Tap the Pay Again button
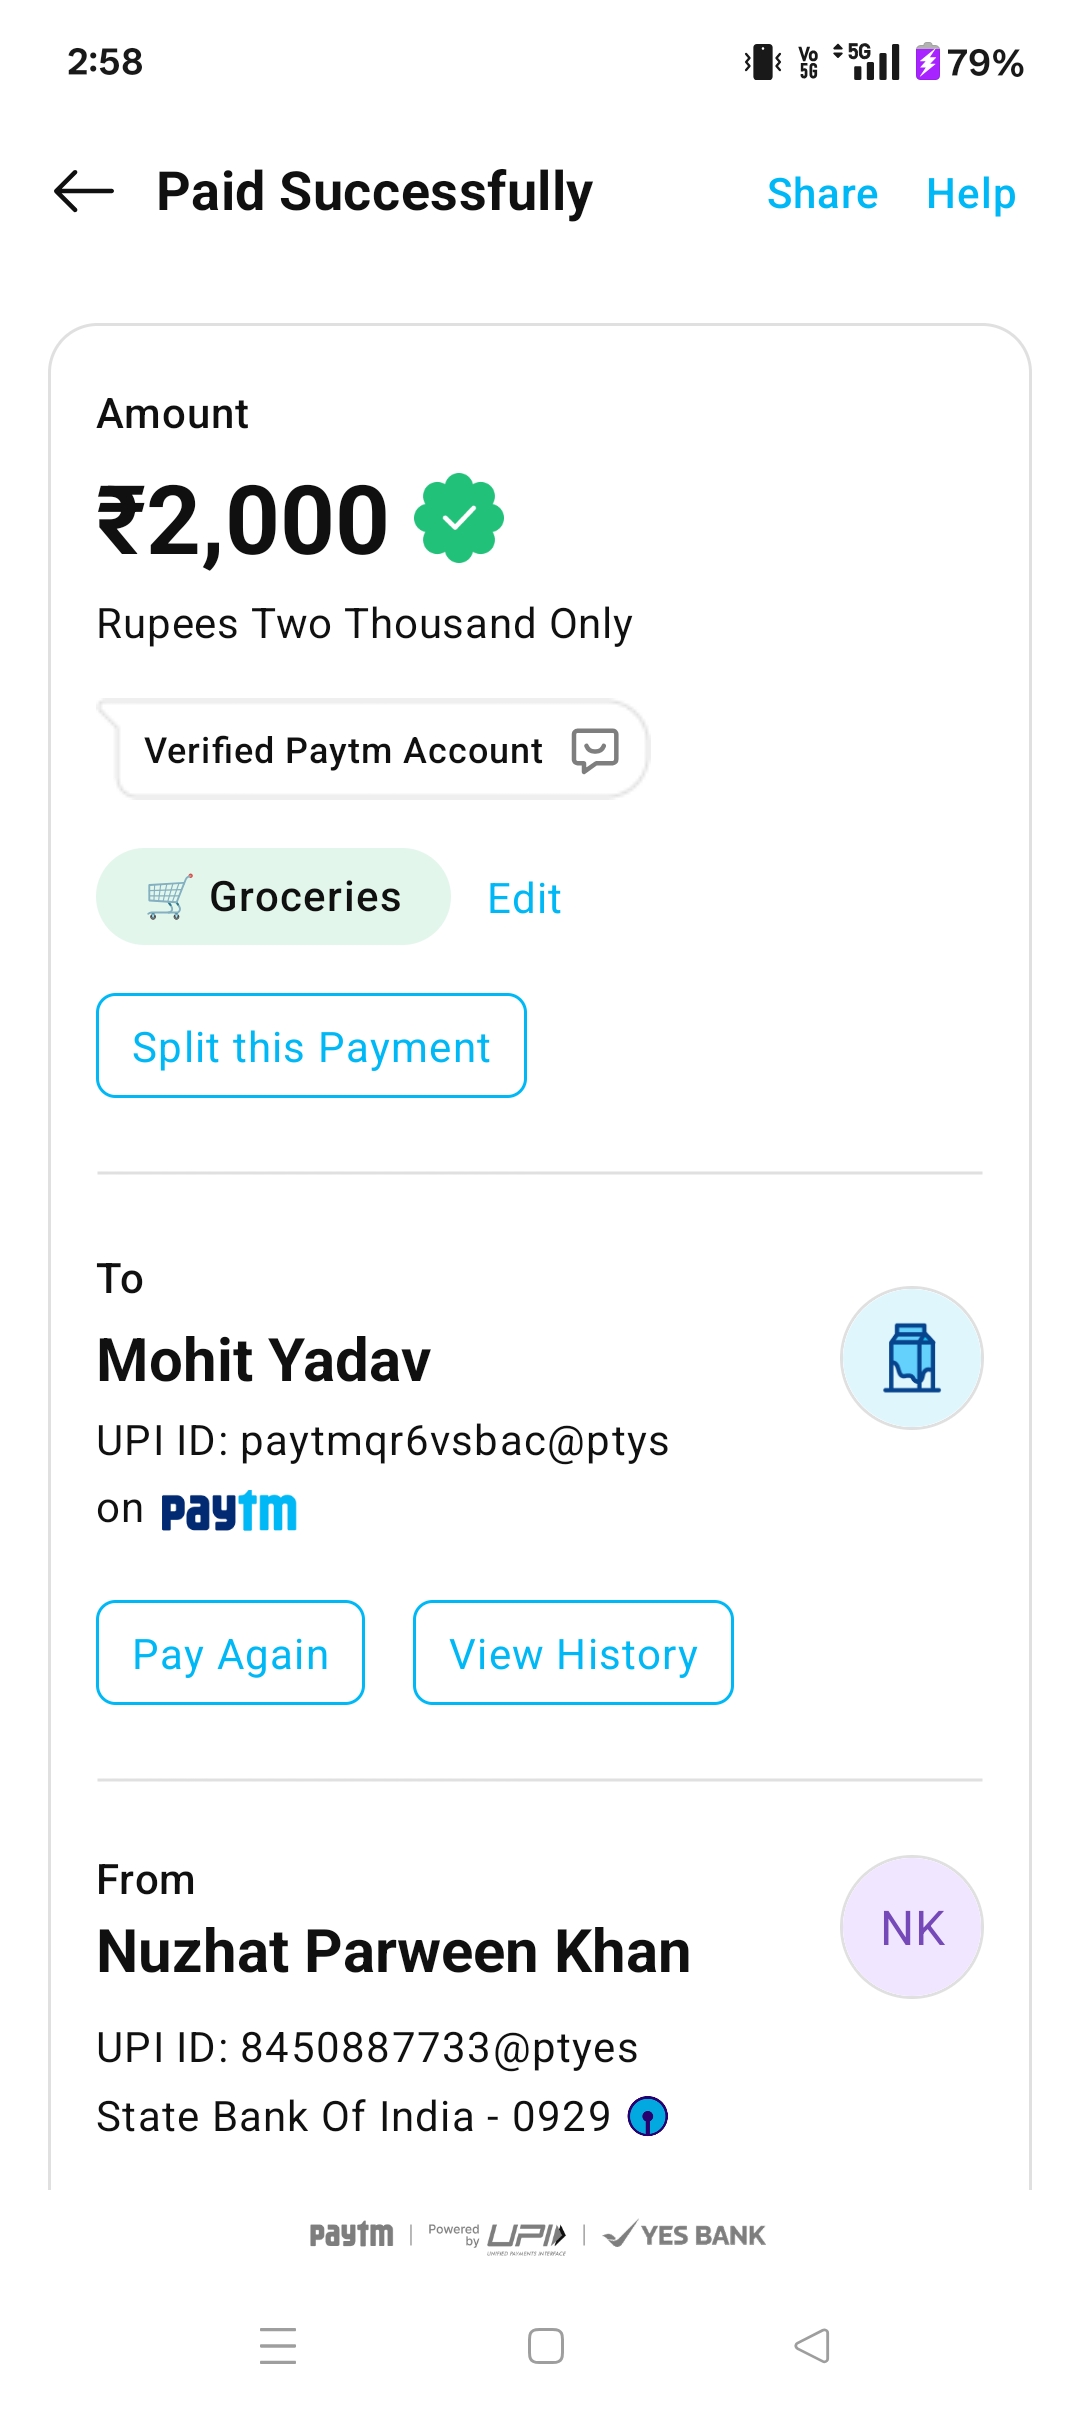Image resolution: width=1080 pixels, height=2412 pixels. tap(230, 1653)
